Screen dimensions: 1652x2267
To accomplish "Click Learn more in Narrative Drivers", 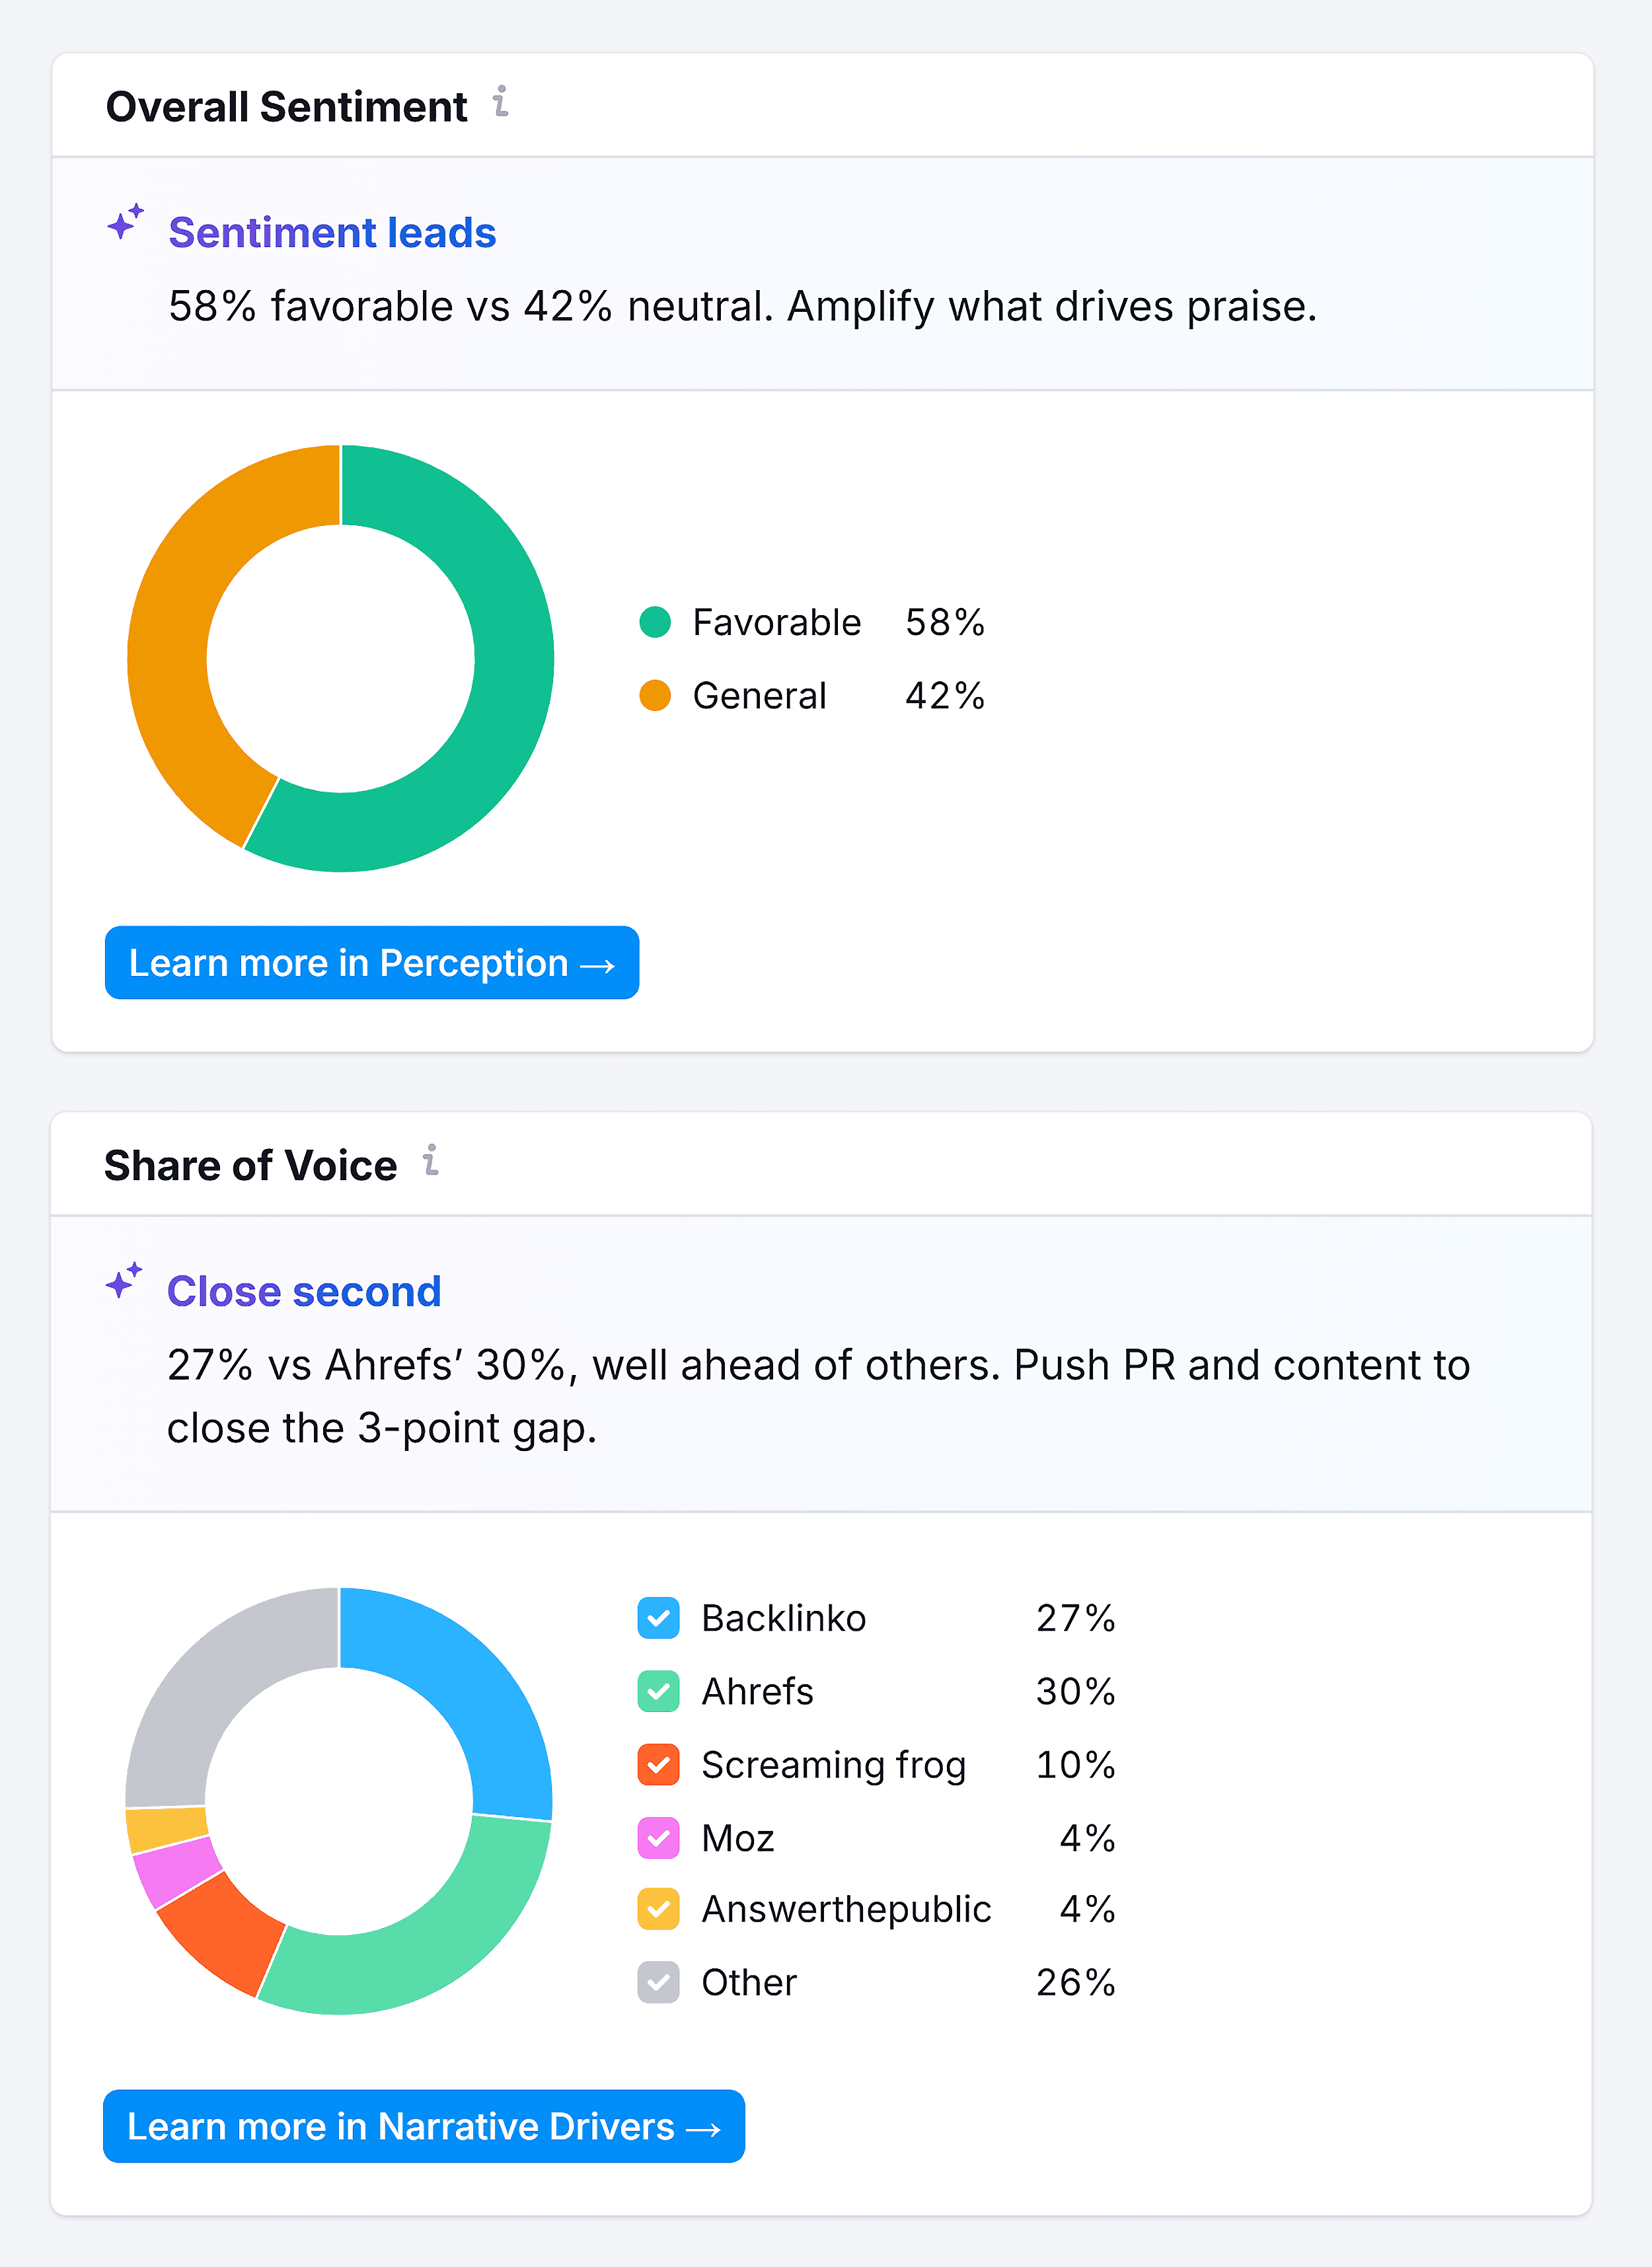I will 423,2126.
